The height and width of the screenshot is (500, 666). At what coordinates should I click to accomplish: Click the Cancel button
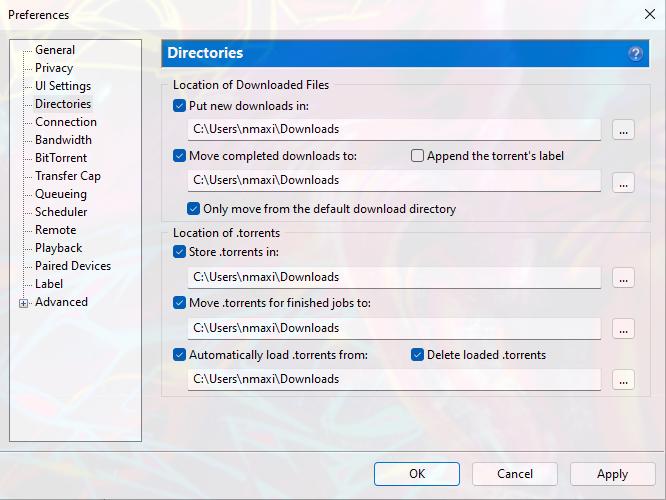(515, 474)
